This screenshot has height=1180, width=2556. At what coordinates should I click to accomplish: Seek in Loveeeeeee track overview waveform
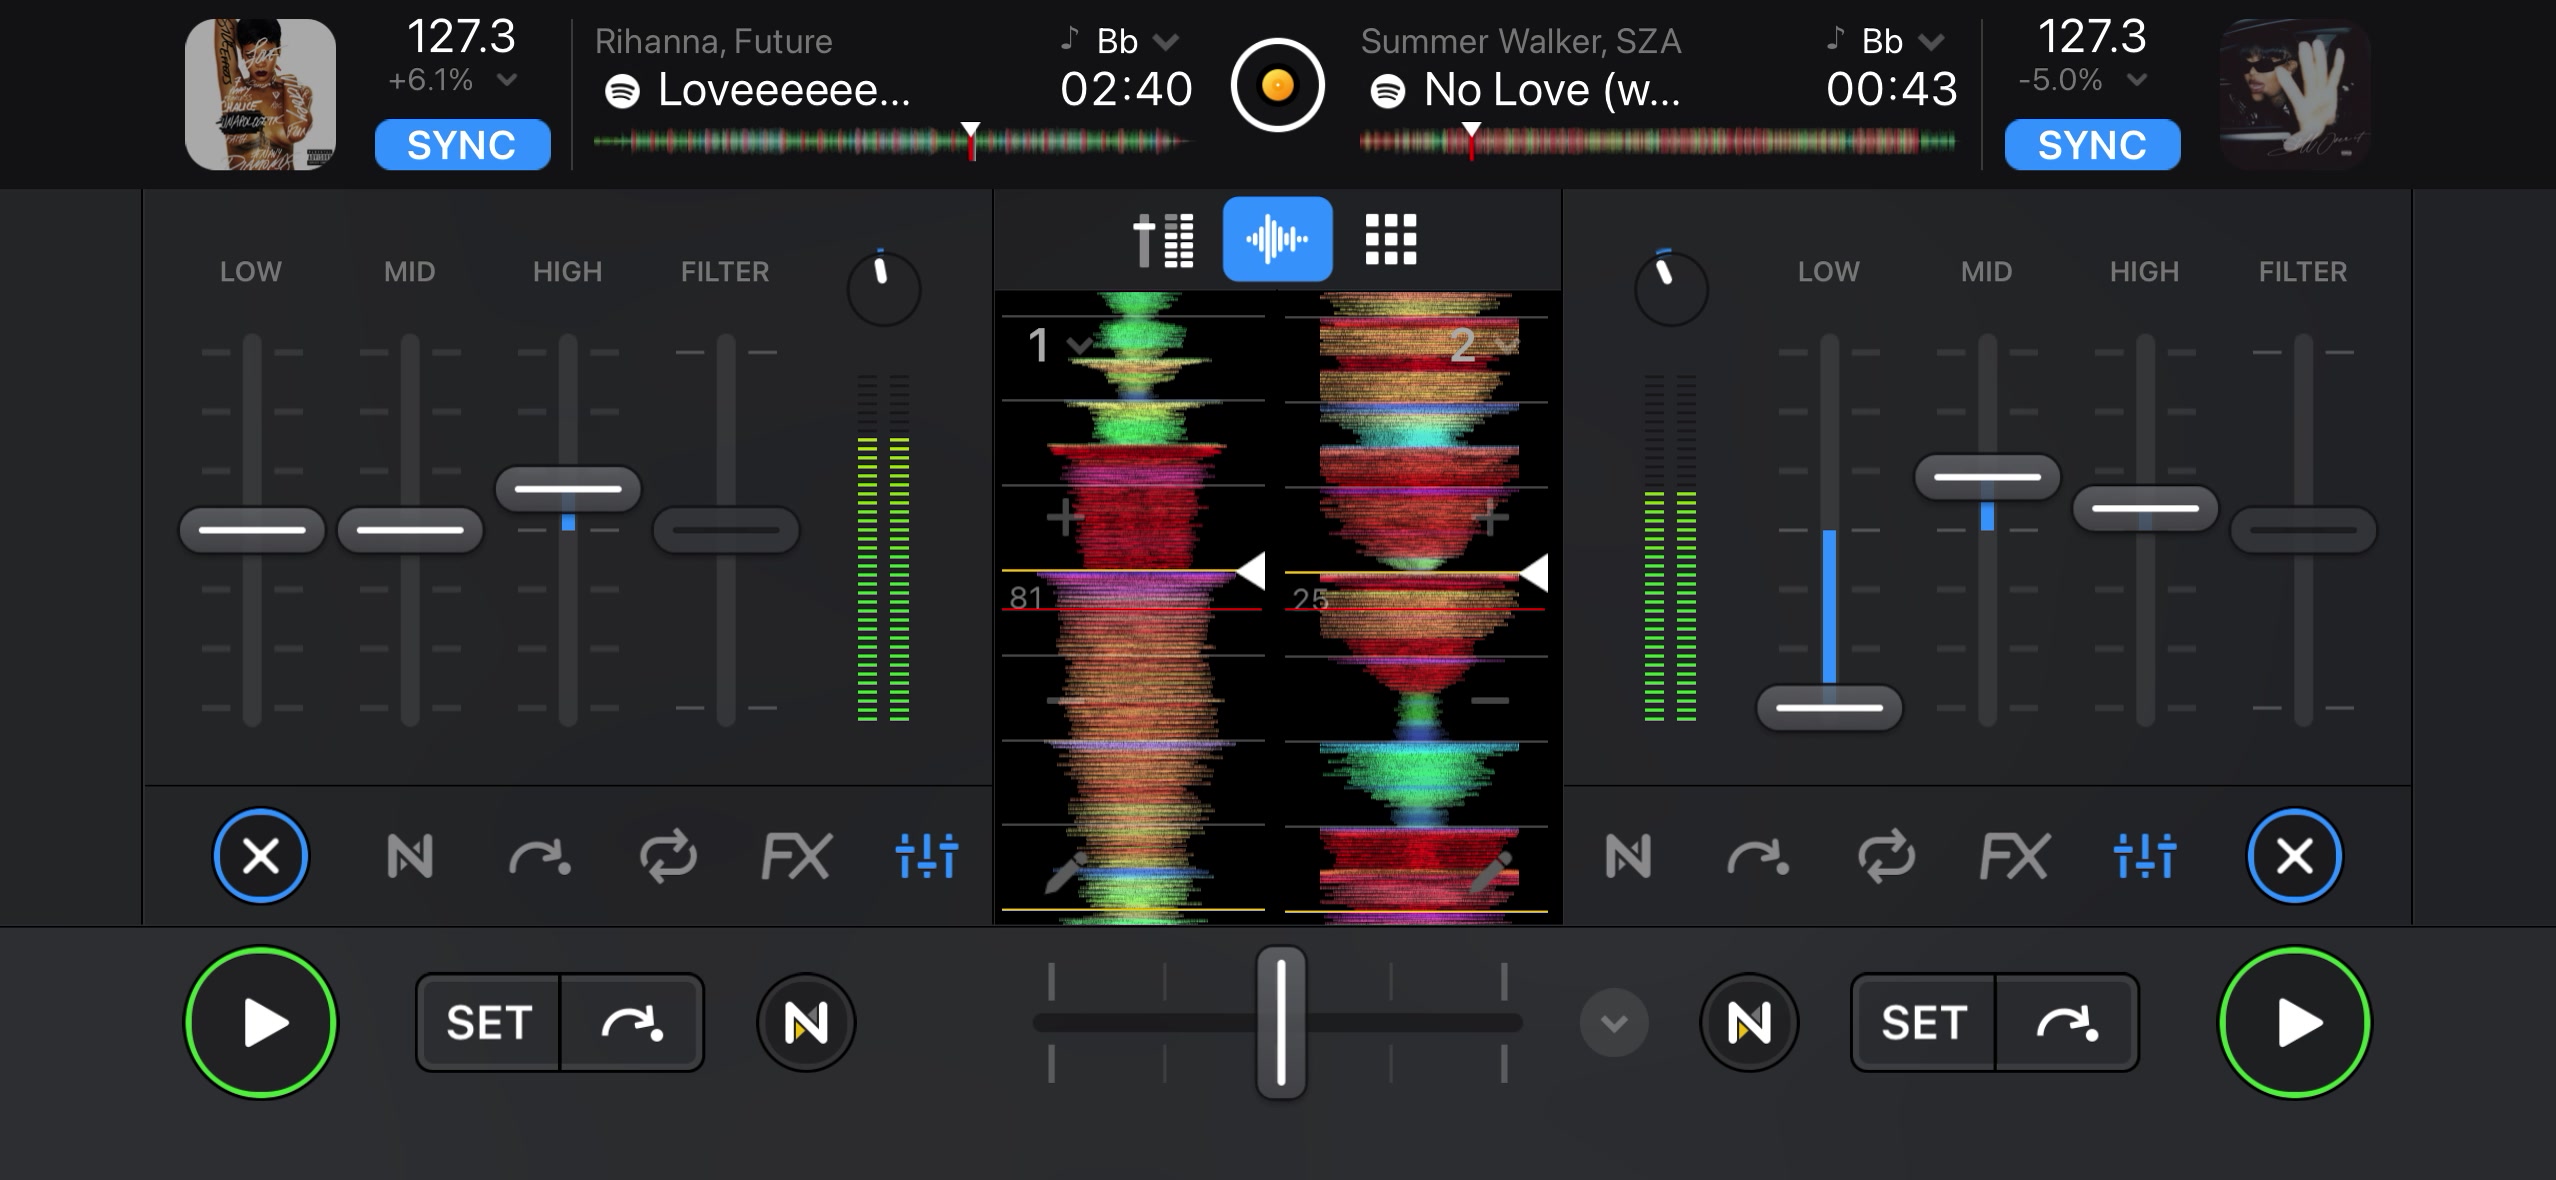pyautogui.click(x=892, y=142)
